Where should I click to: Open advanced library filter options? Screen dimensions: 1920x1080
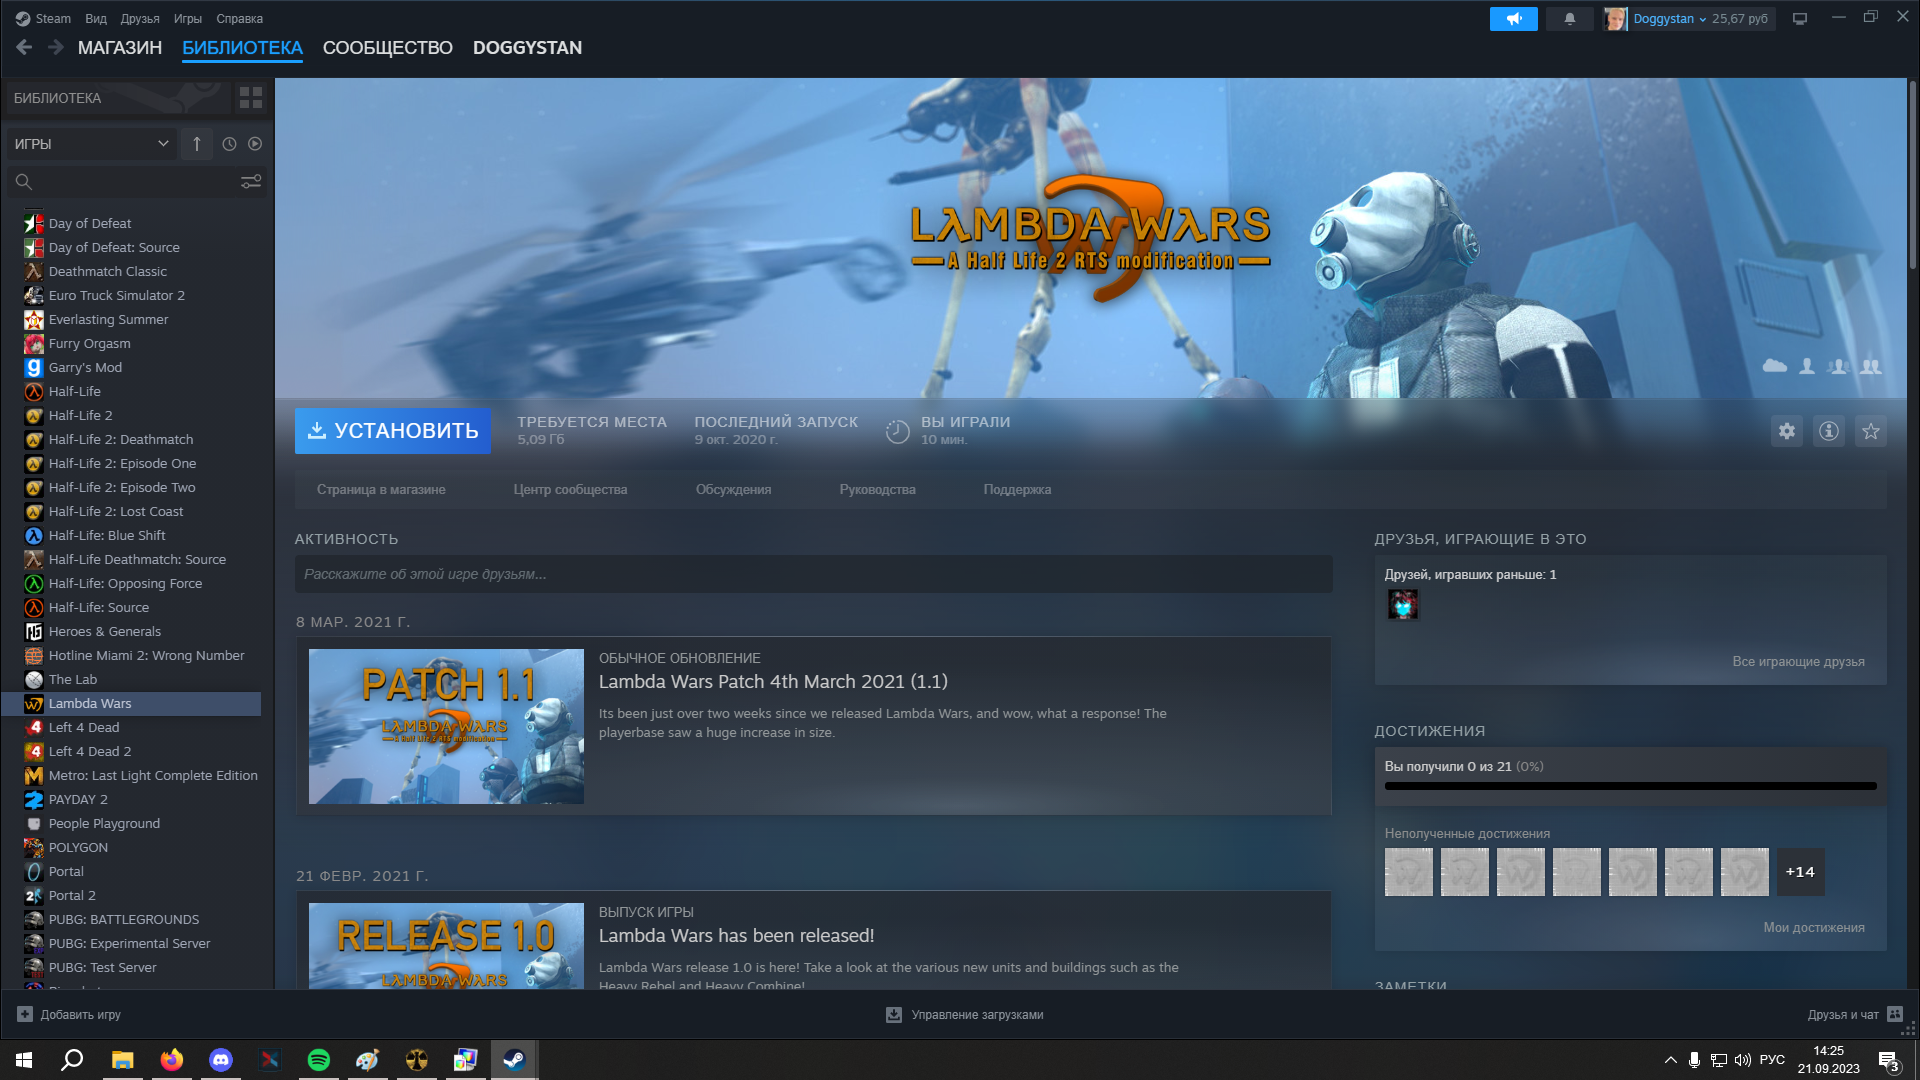click(251, 181)
